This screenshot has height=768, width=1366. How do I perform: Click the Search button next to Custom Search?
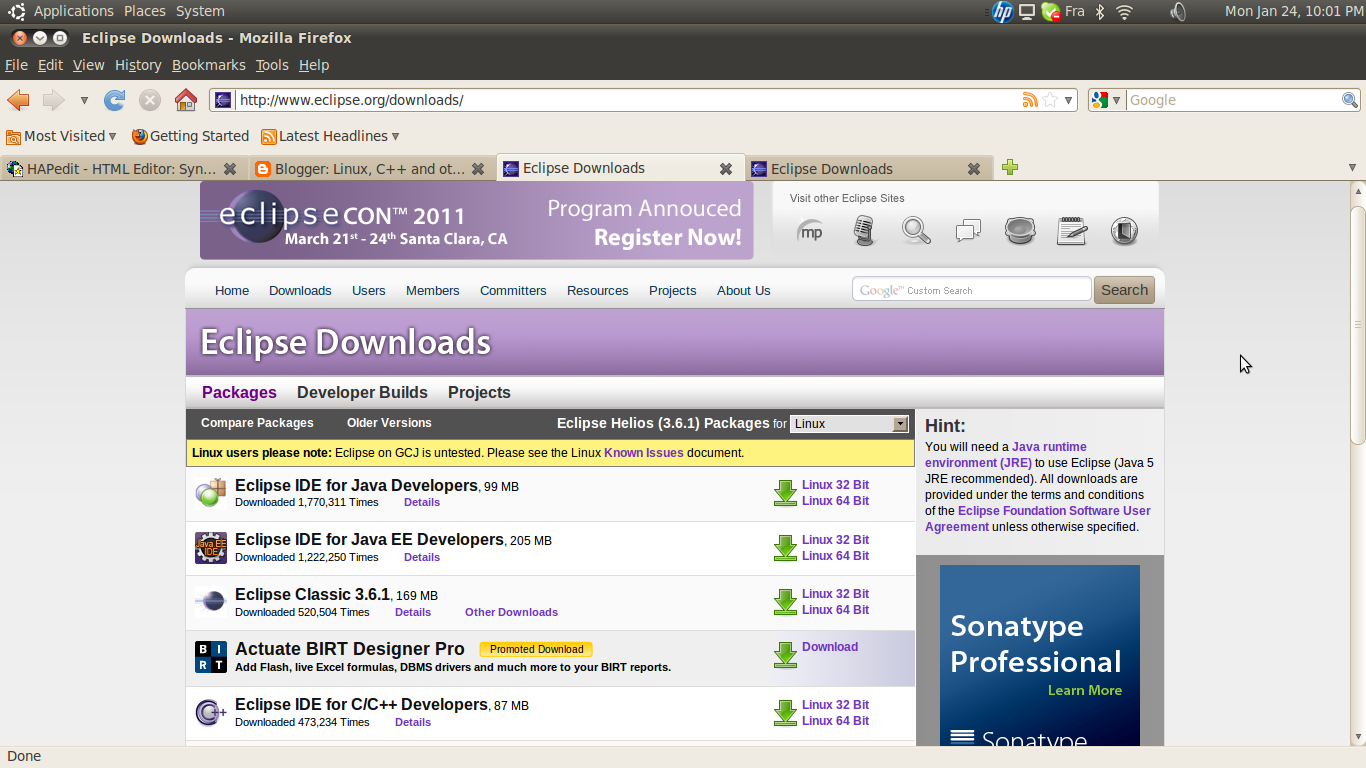(1124, 289)
